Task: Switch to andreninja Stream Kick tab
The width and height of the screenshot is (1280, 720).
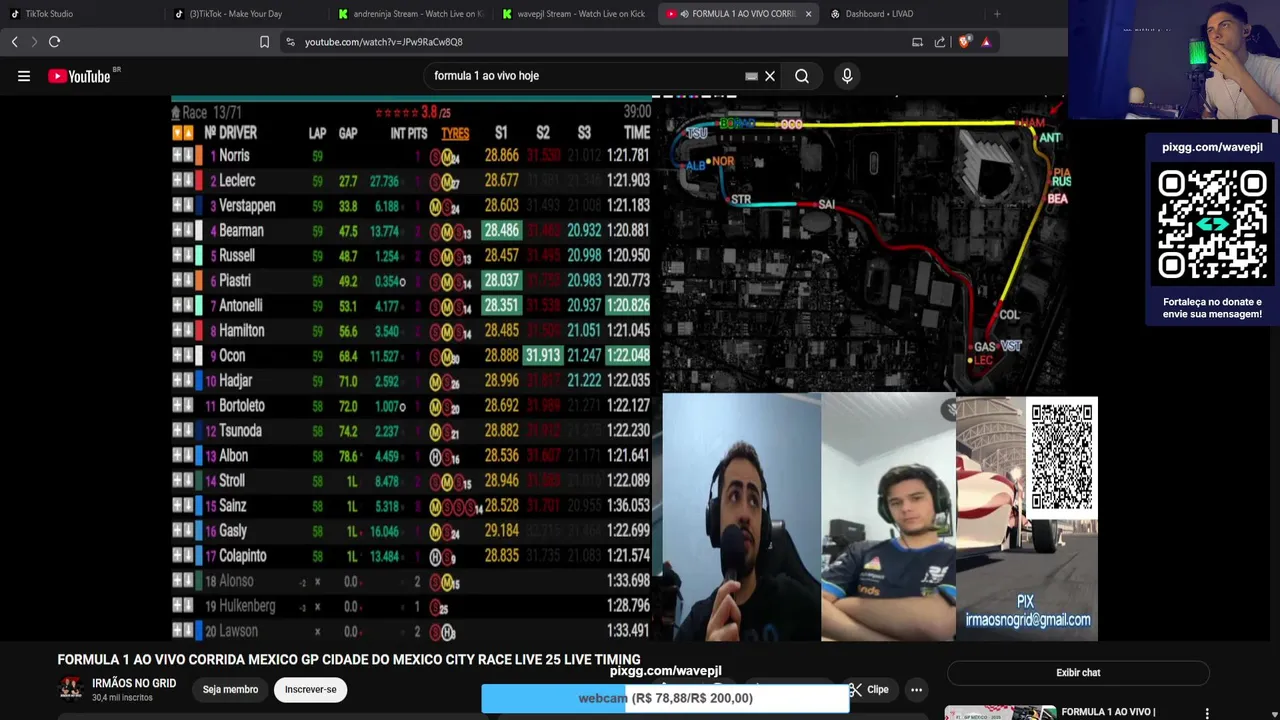Action: coord(410,14)
